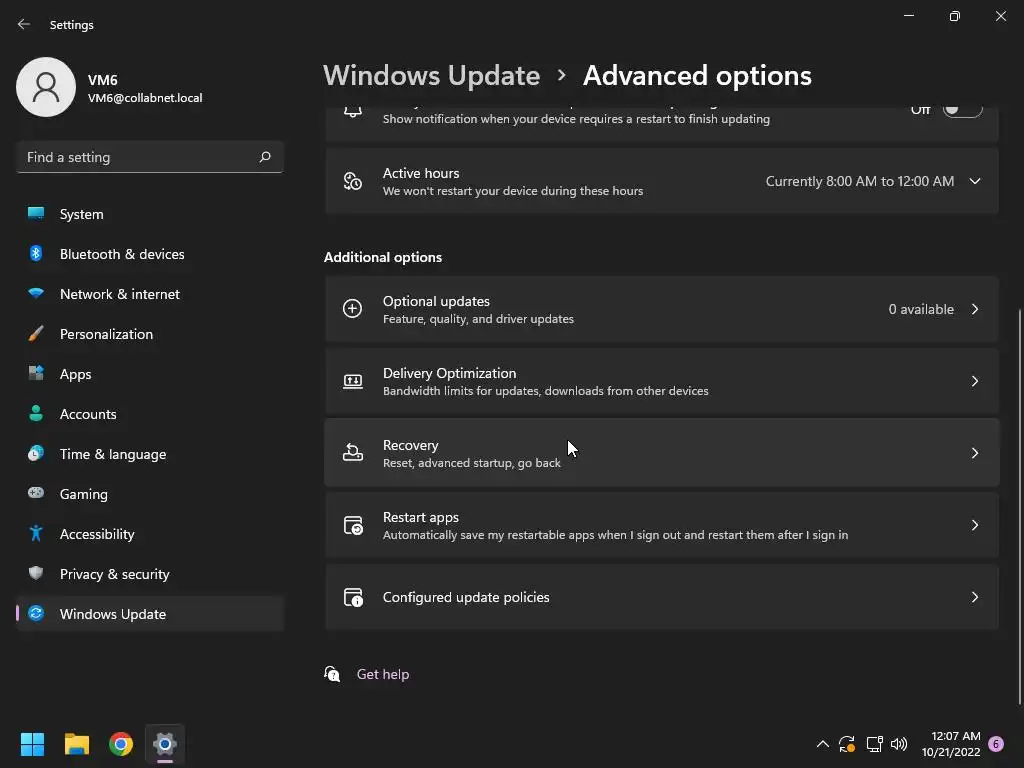1024x768 pixels.
Task: Click the Privacy & security shield icon
Action: 36,573
